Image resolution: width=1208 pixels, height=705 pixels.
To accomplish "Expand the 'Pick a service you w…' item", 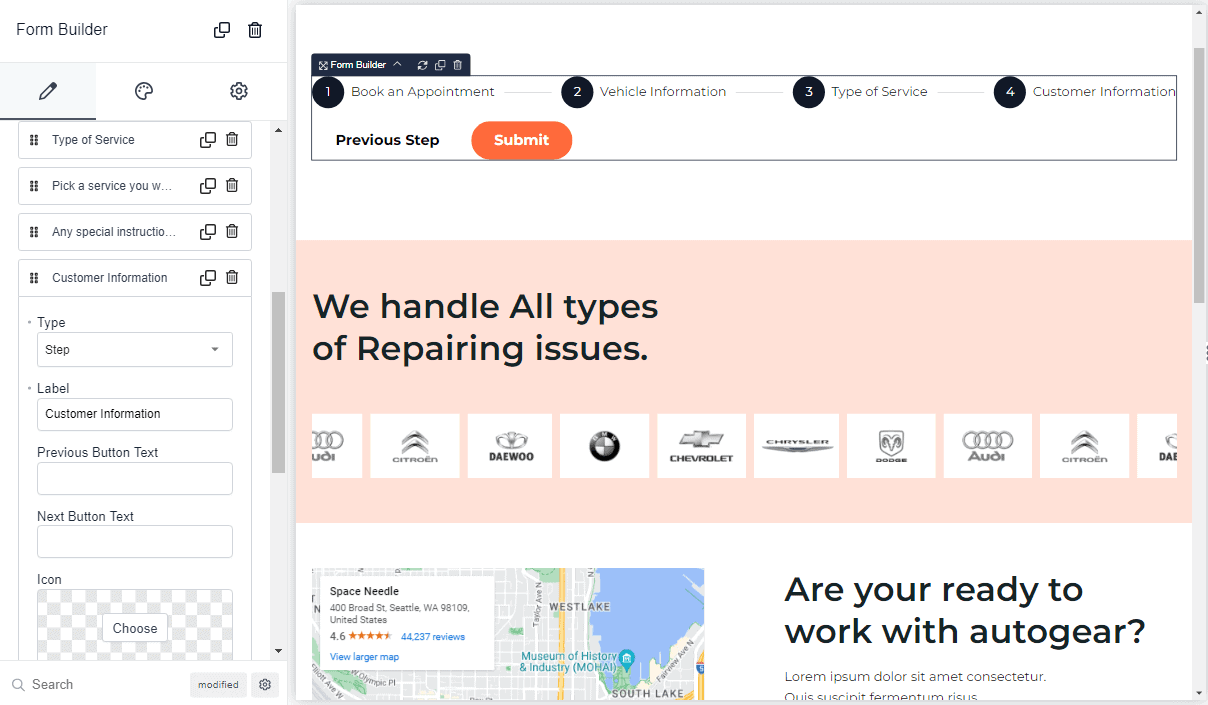I will point(135,186).
